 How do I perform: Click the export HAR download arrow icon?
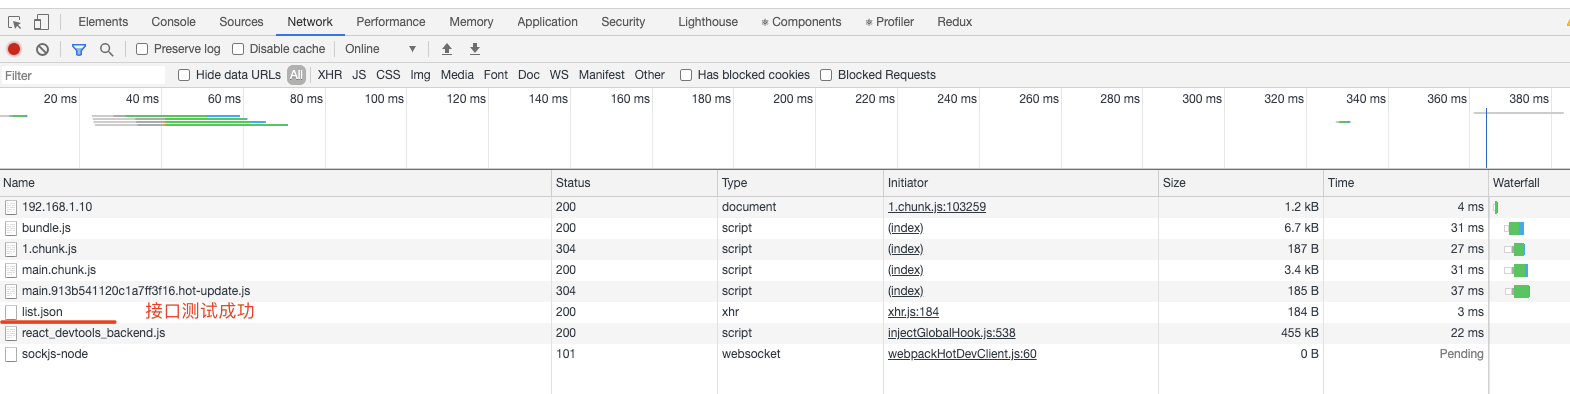pos(475,49)
